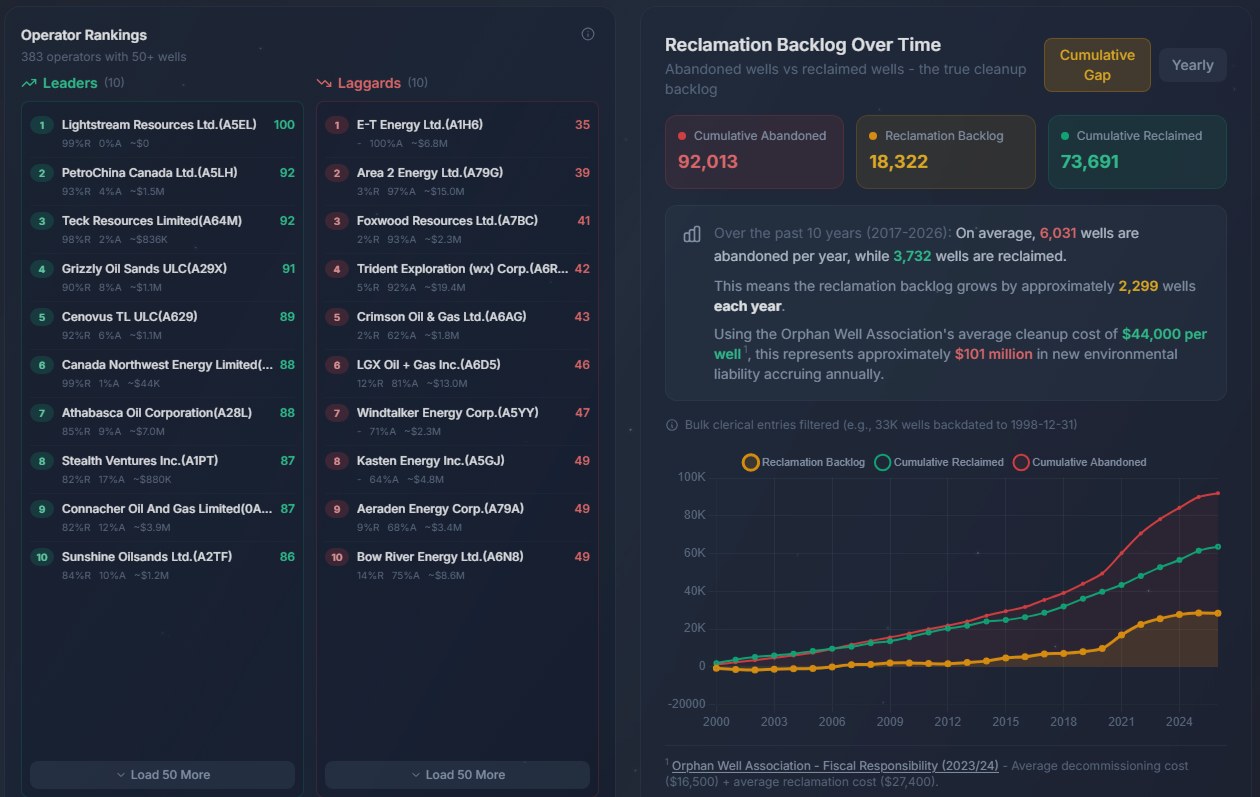Open Aeraden Energy Corp.(A79A) entry
This screenshot has height=797, width=1260.
point(457,517)
